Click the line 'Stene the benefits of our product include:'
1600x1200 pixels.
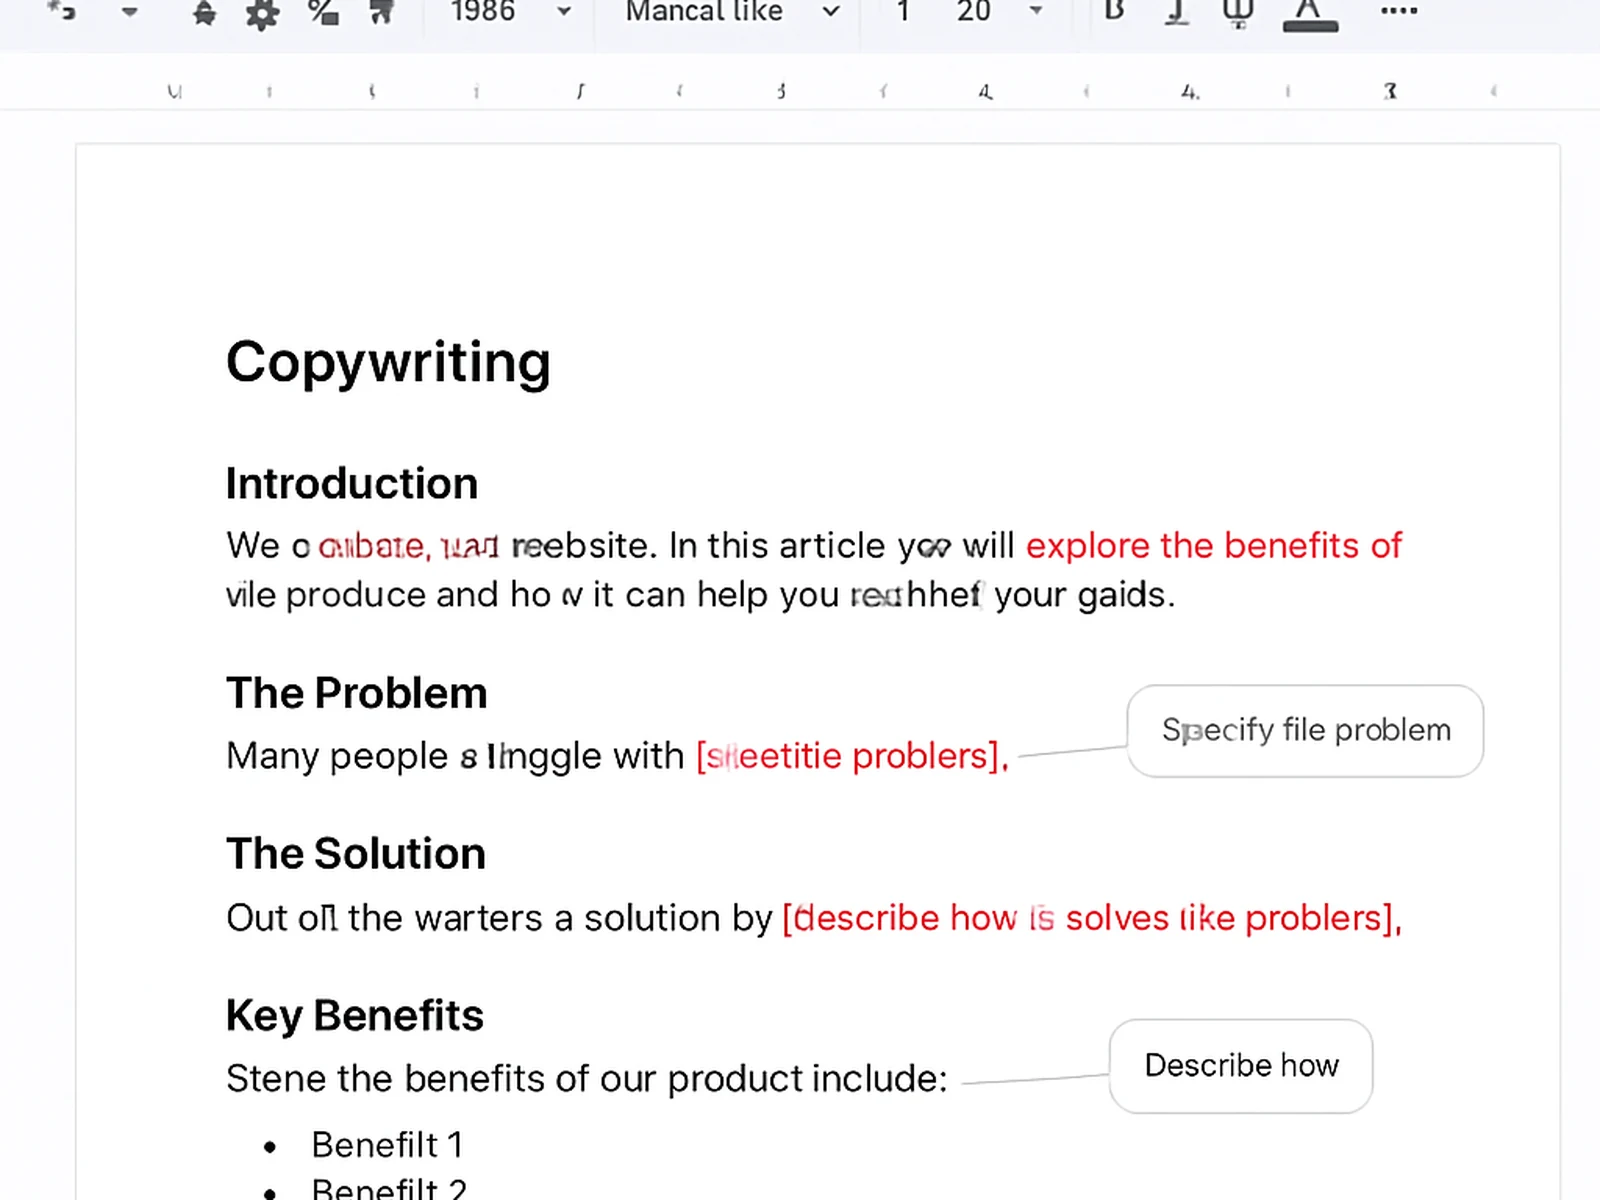(586, 1079)
